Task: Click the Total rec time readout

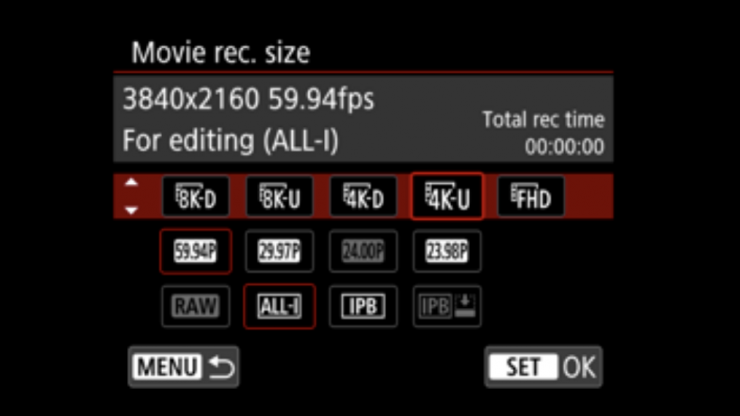Action: [543, 133]
